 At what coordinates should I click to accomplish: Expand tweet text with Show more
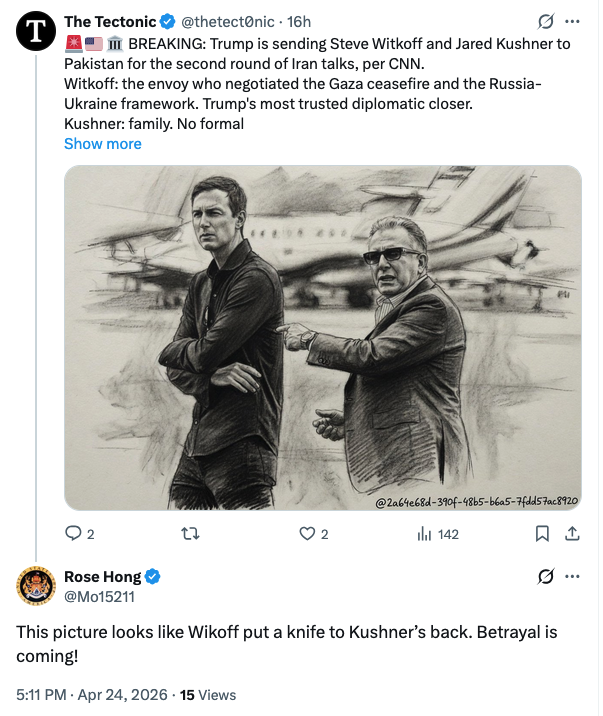pyautogui.click(x=102, y=143)
